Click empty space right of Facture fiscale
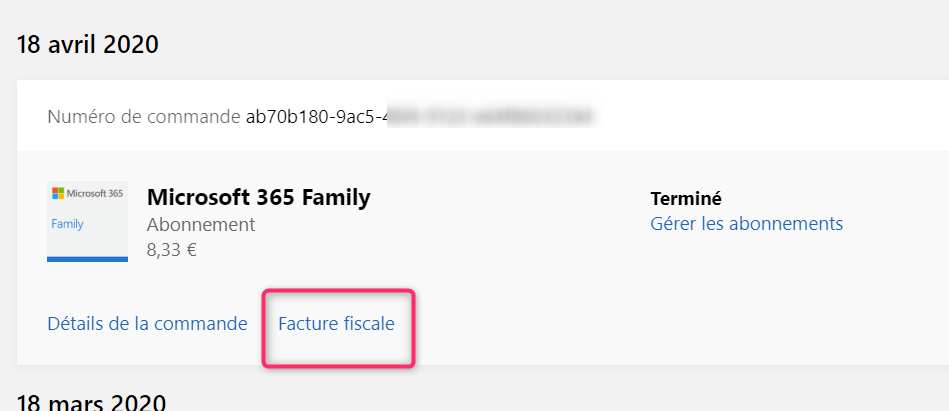The image size is (949, 411). pos(650,324)
